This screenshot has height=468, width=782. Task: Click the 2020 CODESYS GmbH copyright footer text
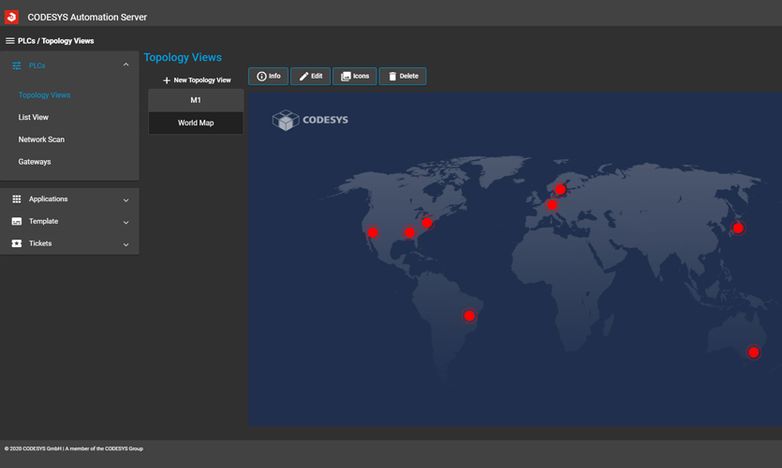point(74,449)
